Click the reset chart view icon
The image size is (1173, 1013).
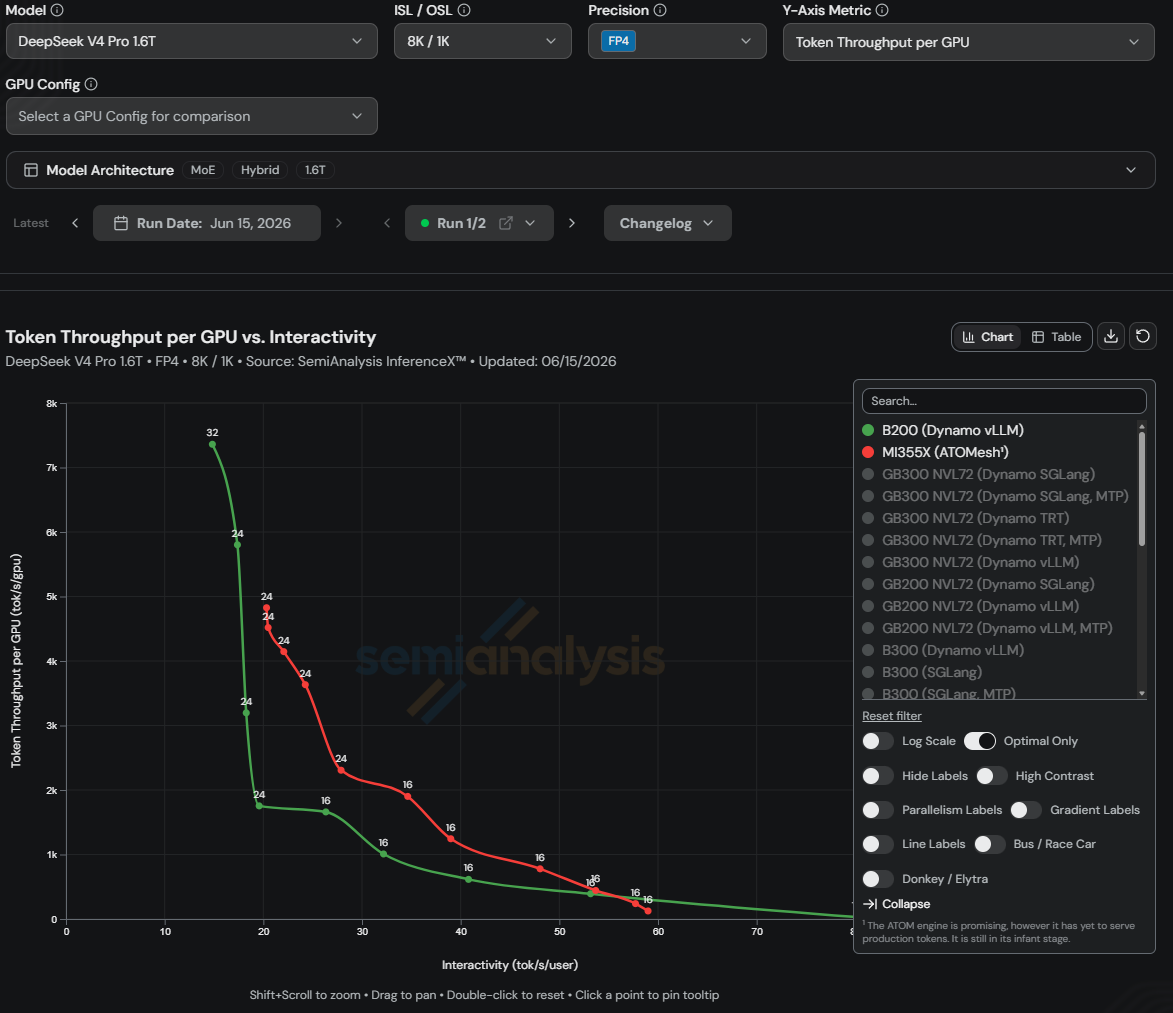(x=1143, y=337)
